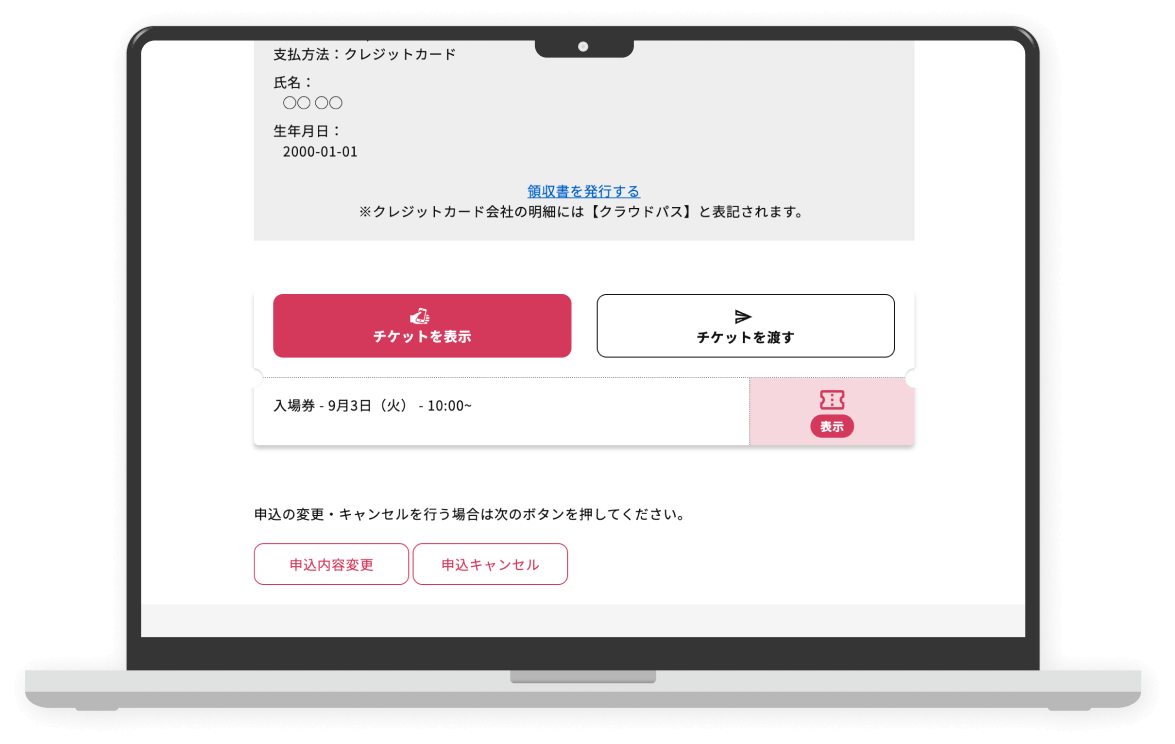
Task: Click the 申込キャンセル button
Action: (490, 564)
